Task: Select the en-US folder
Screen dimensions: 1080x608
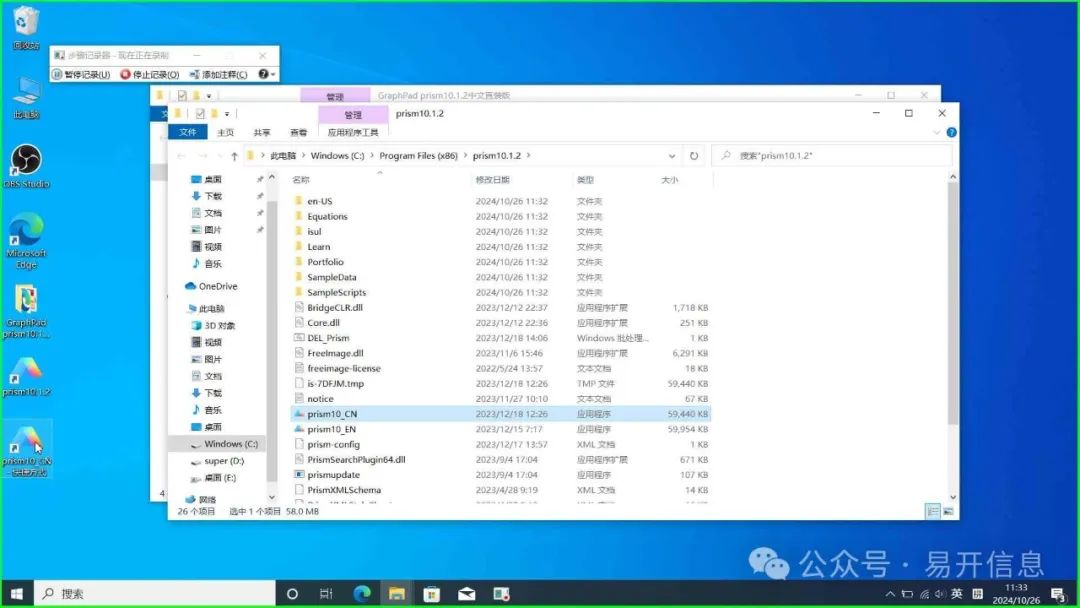Action: [320, 201]
